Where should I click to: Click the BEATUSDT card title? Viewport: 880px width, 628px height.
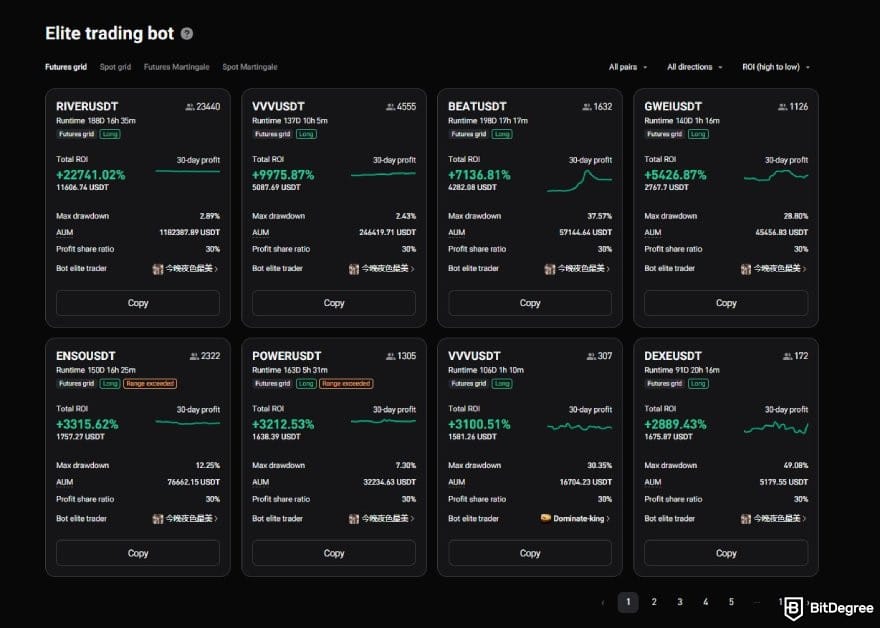(x=477, y=107)
